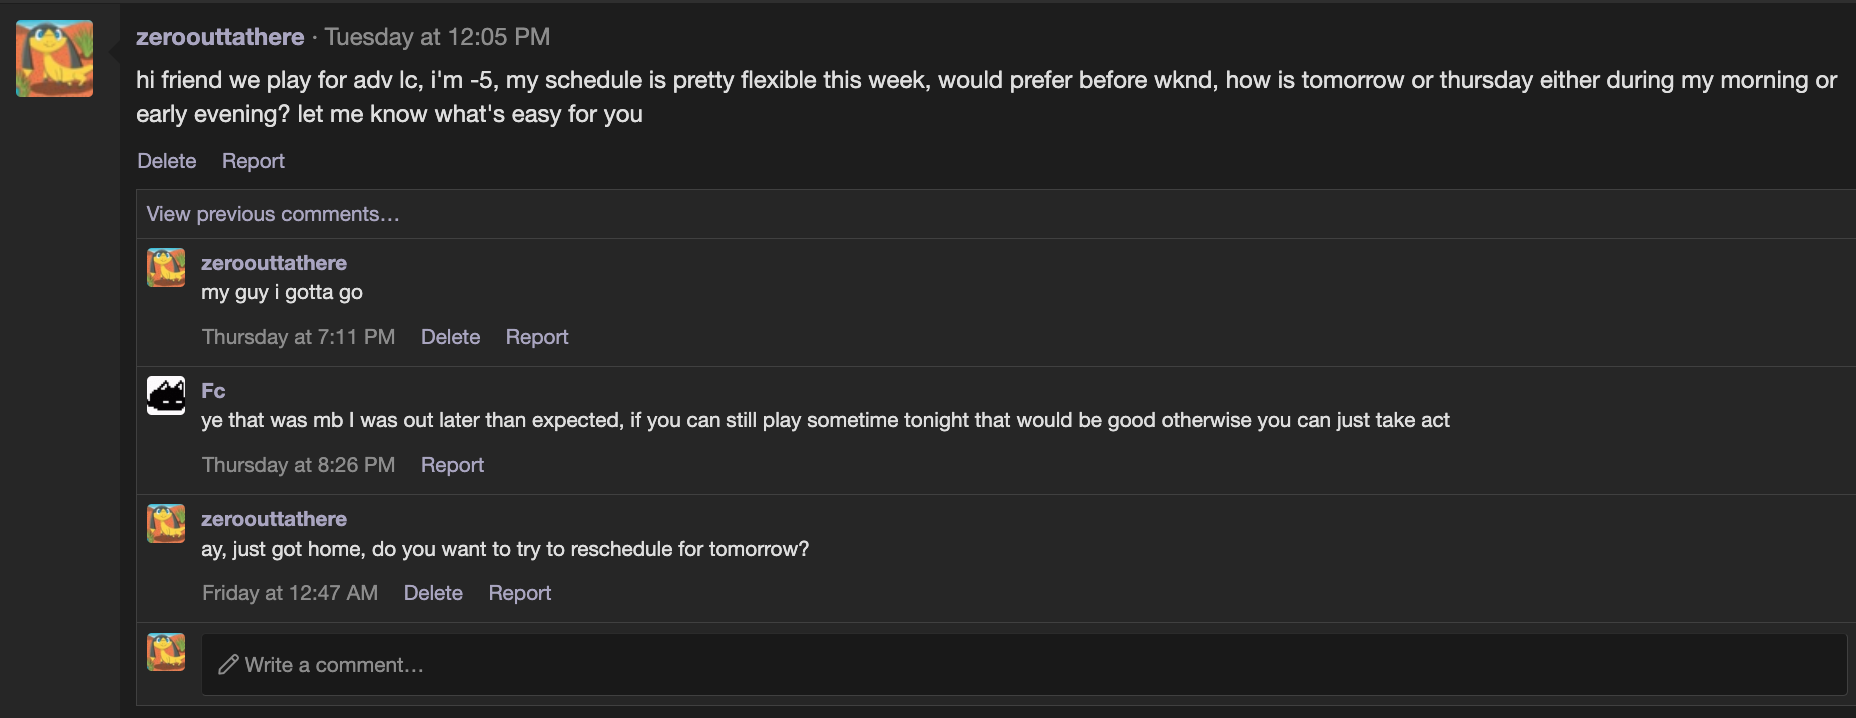The image size is (1856, 718).
Task: Click the pencil icon in the comment box
Action: [x=228, y=664]
